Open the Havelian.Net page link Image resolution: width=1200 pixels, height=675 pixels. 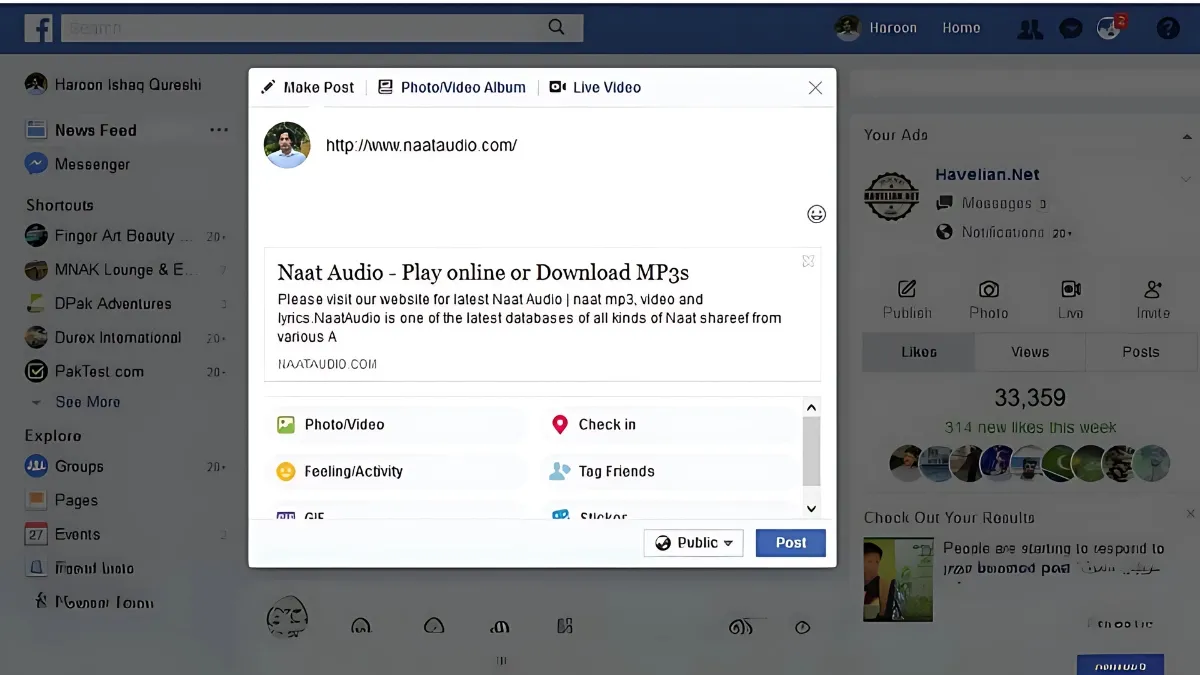coord(987,174)
